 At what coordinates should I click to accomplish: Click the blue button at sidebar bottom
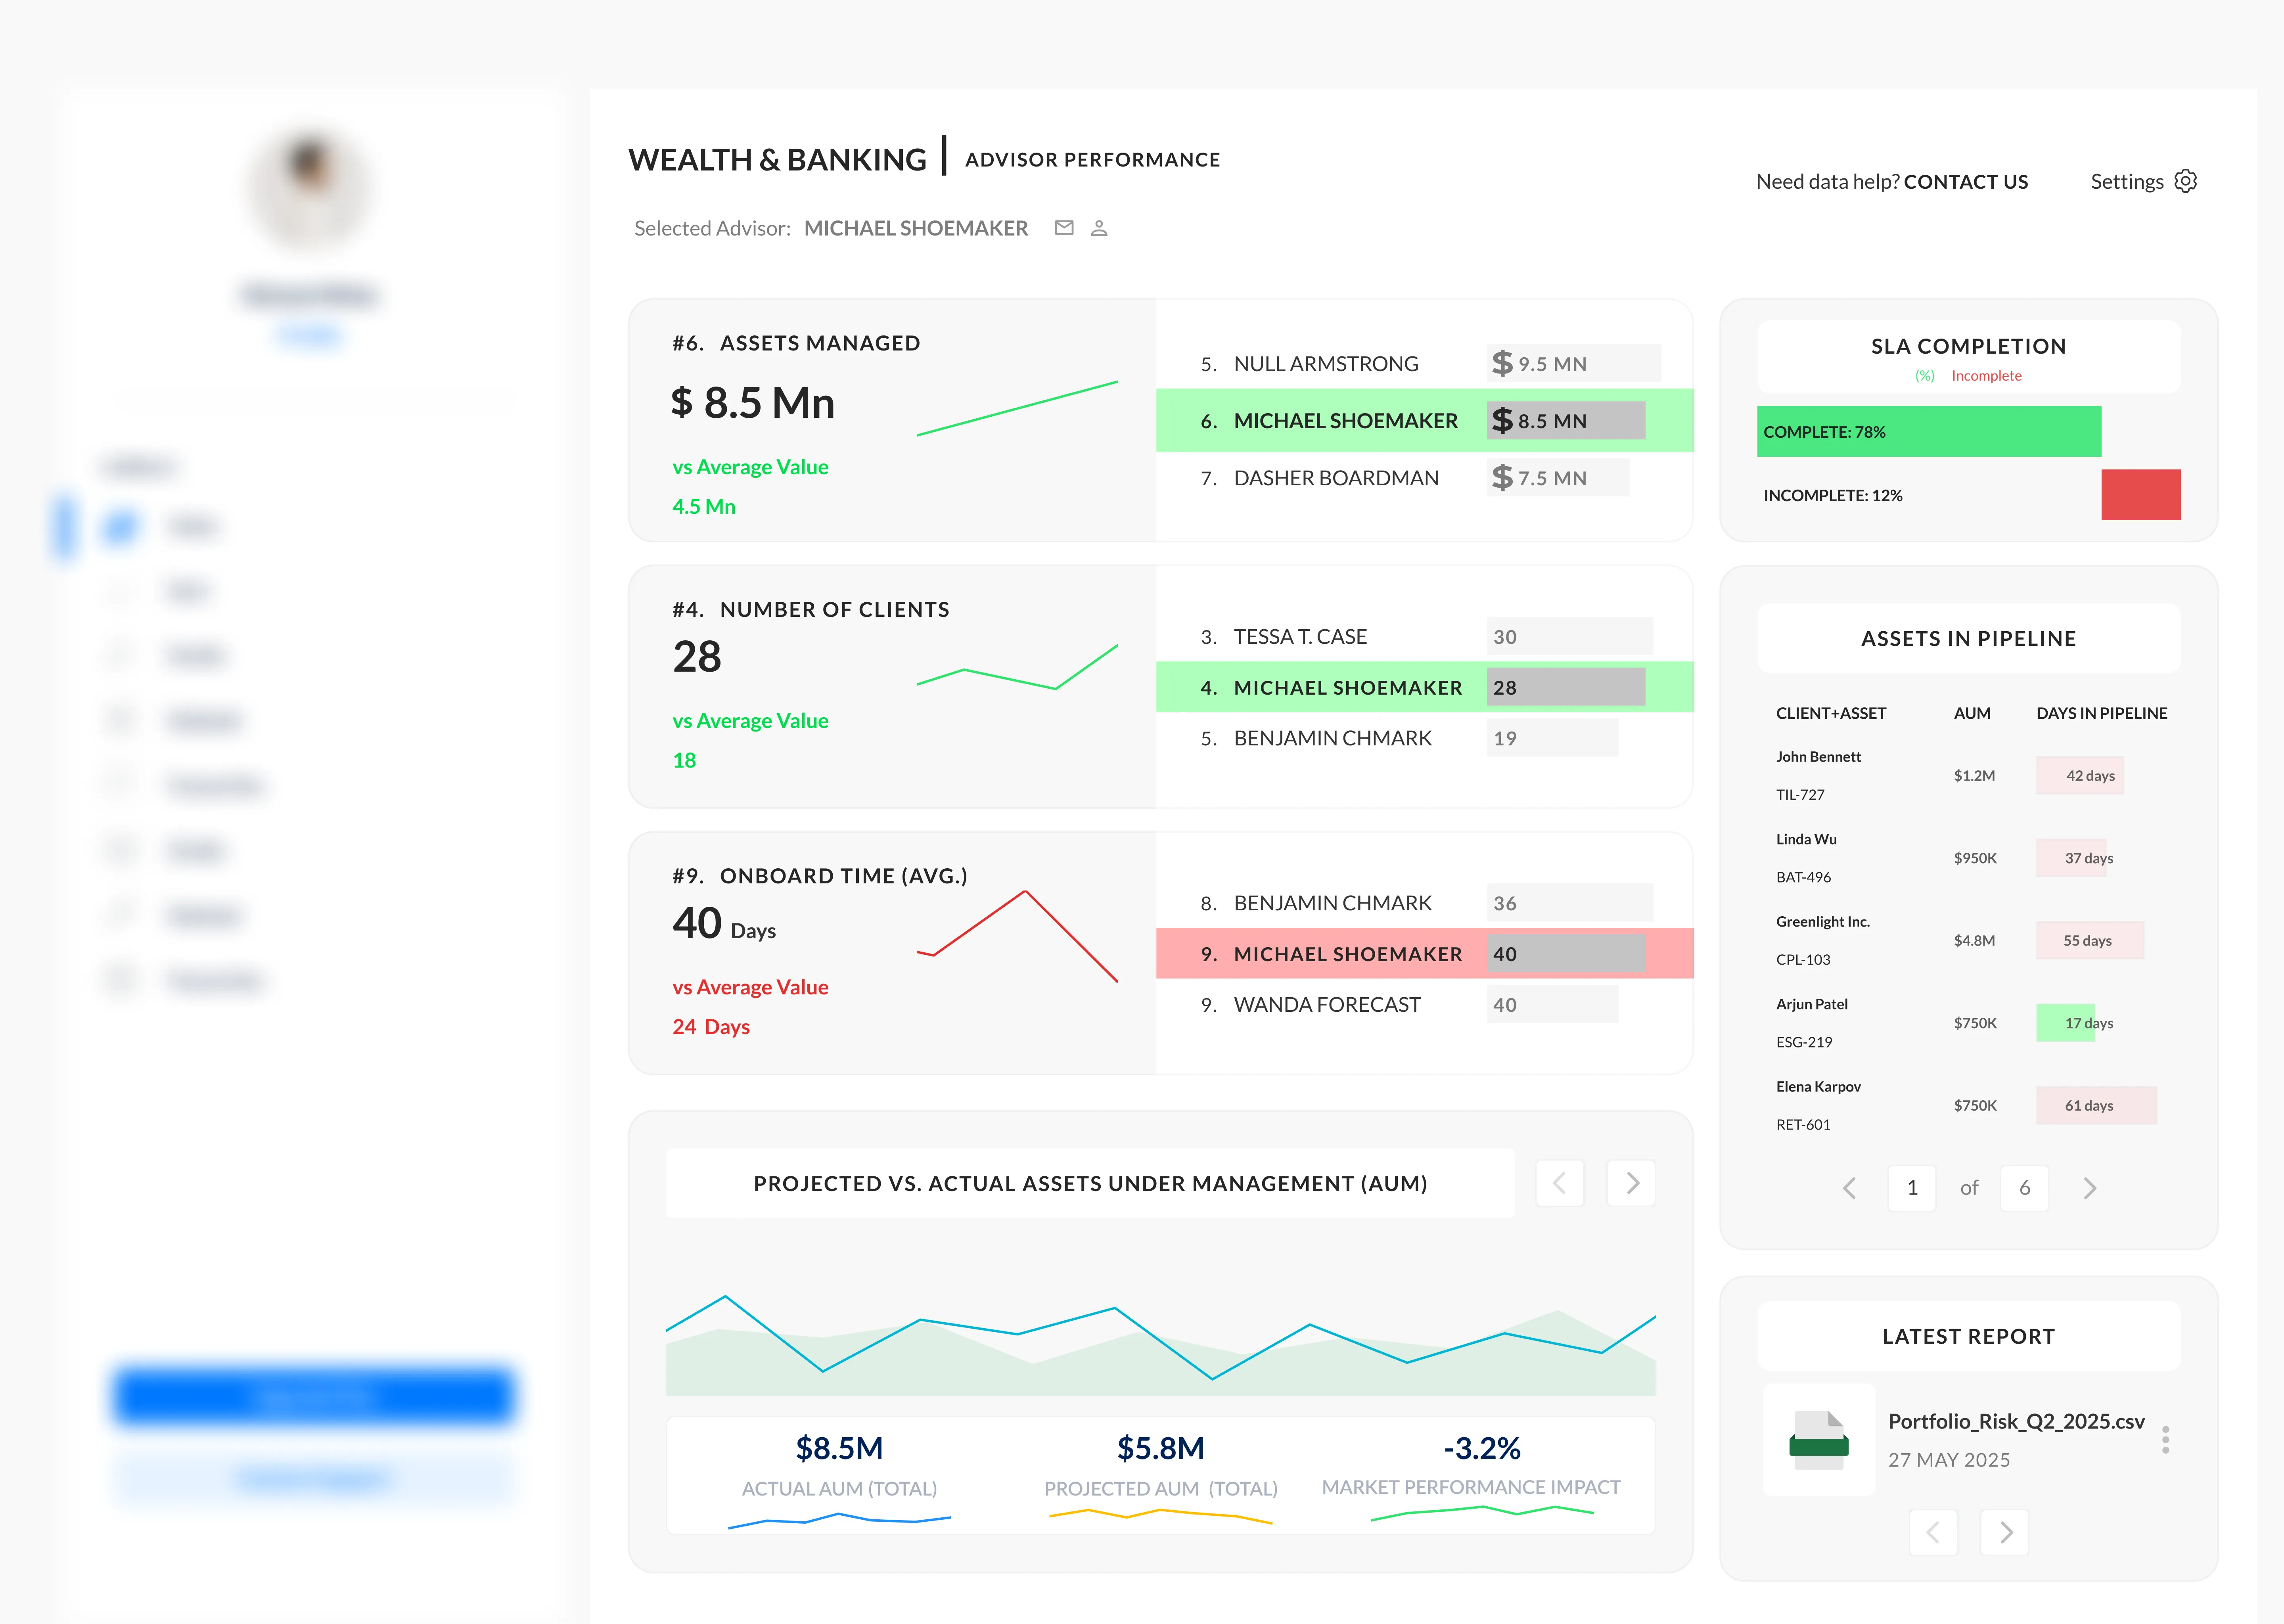314,1396
